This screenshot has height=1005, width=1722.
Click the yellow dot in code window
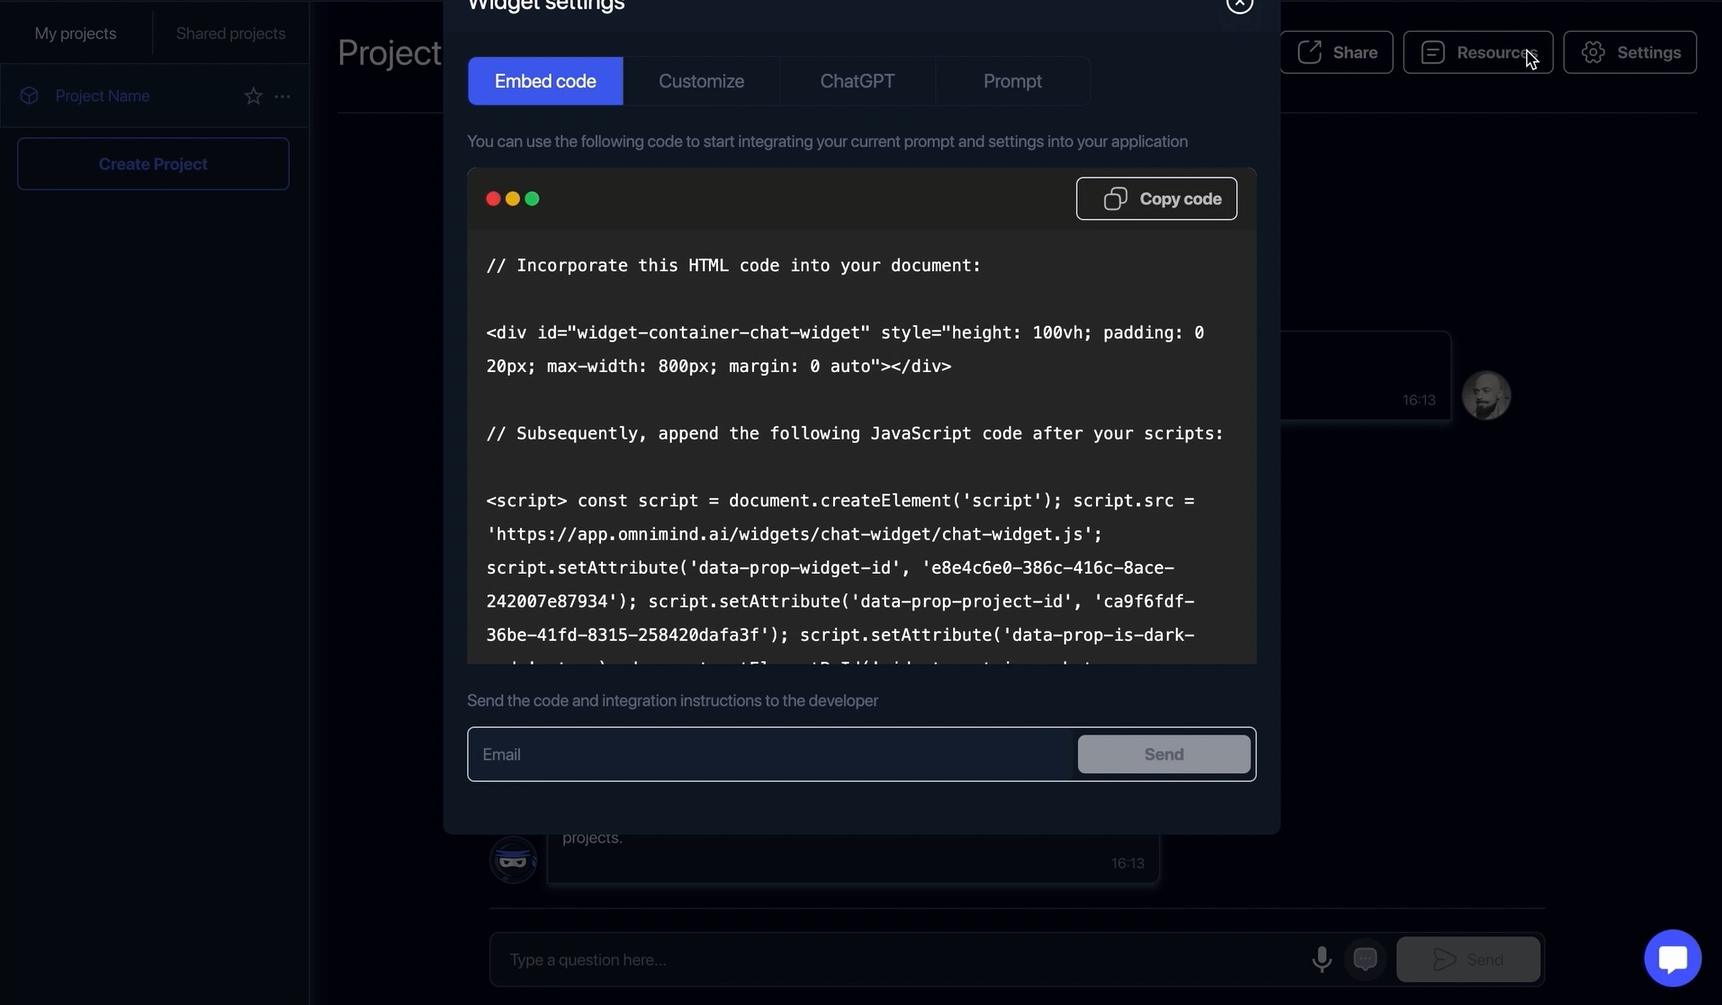tap(512, 199)
